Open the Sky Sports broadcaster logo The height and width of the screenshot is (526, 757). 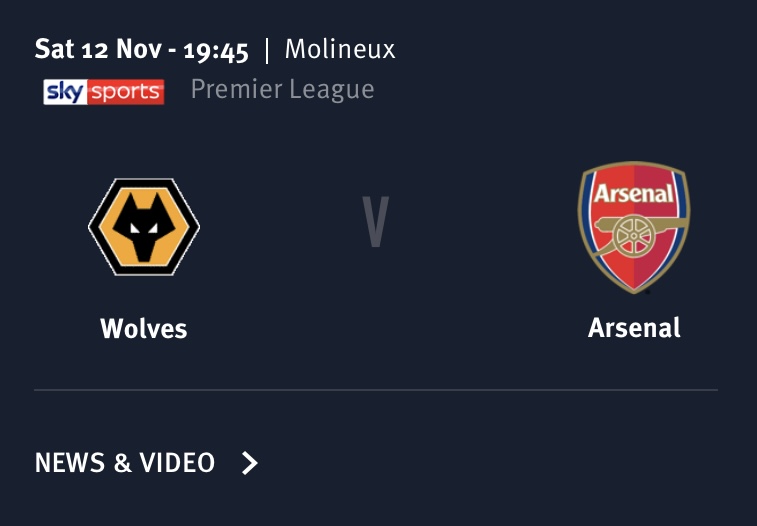click(104, 92)
